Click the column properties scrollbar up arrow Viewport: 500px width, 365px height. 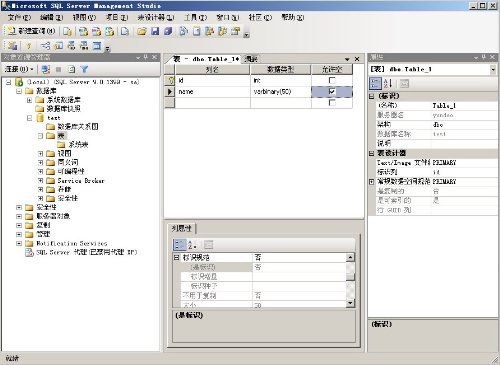click(x=350, y=257)
